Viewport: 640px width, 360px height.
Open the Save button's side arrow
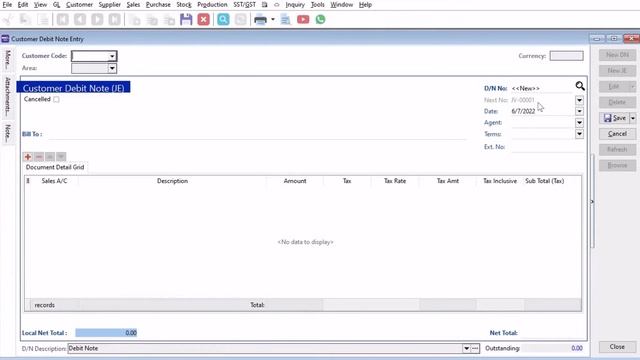coord(633,118)
